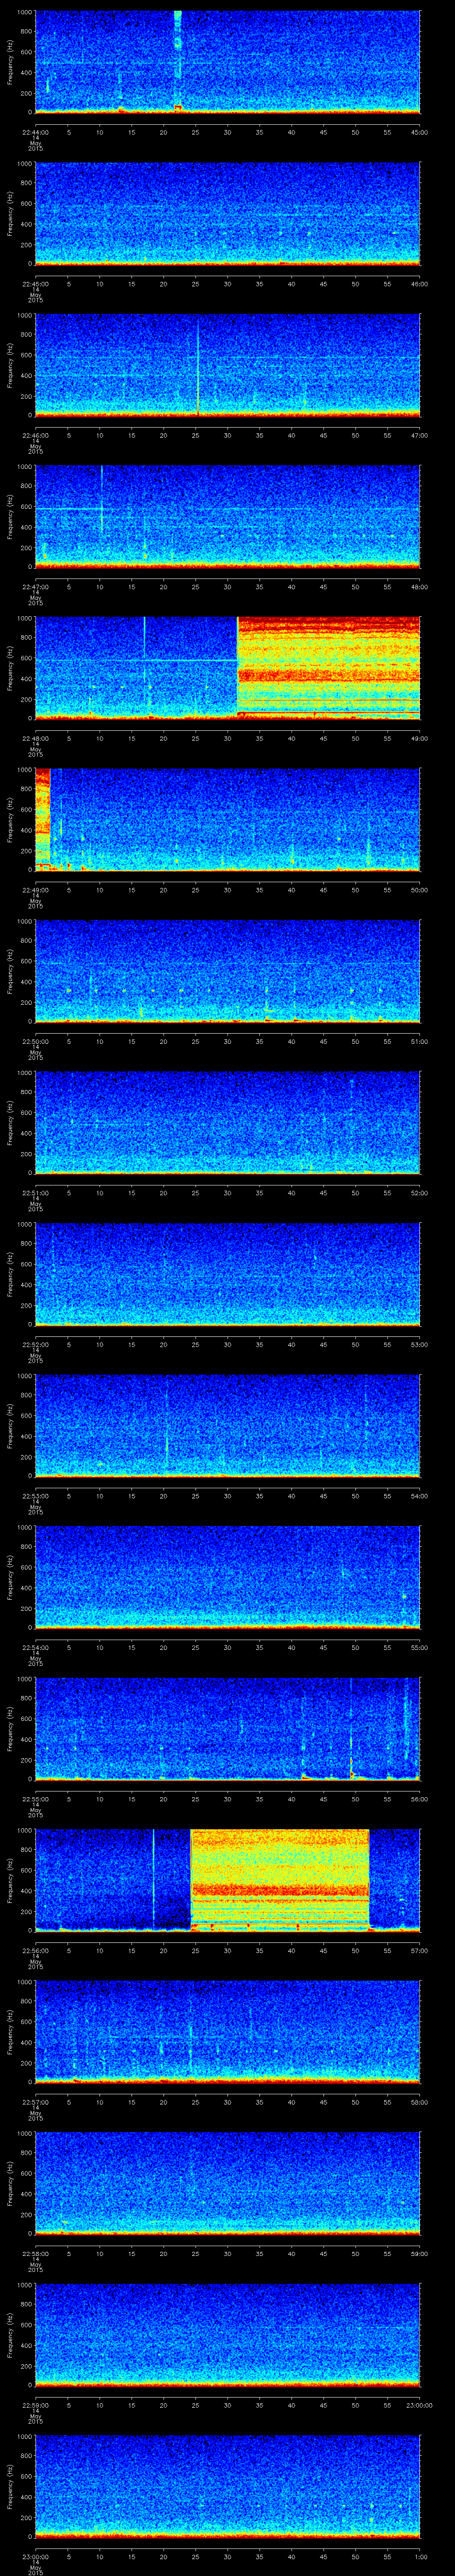Open the 22:47:00 spectrogram panel
The width and height of the screenshot is (455, 2576).
228,516
